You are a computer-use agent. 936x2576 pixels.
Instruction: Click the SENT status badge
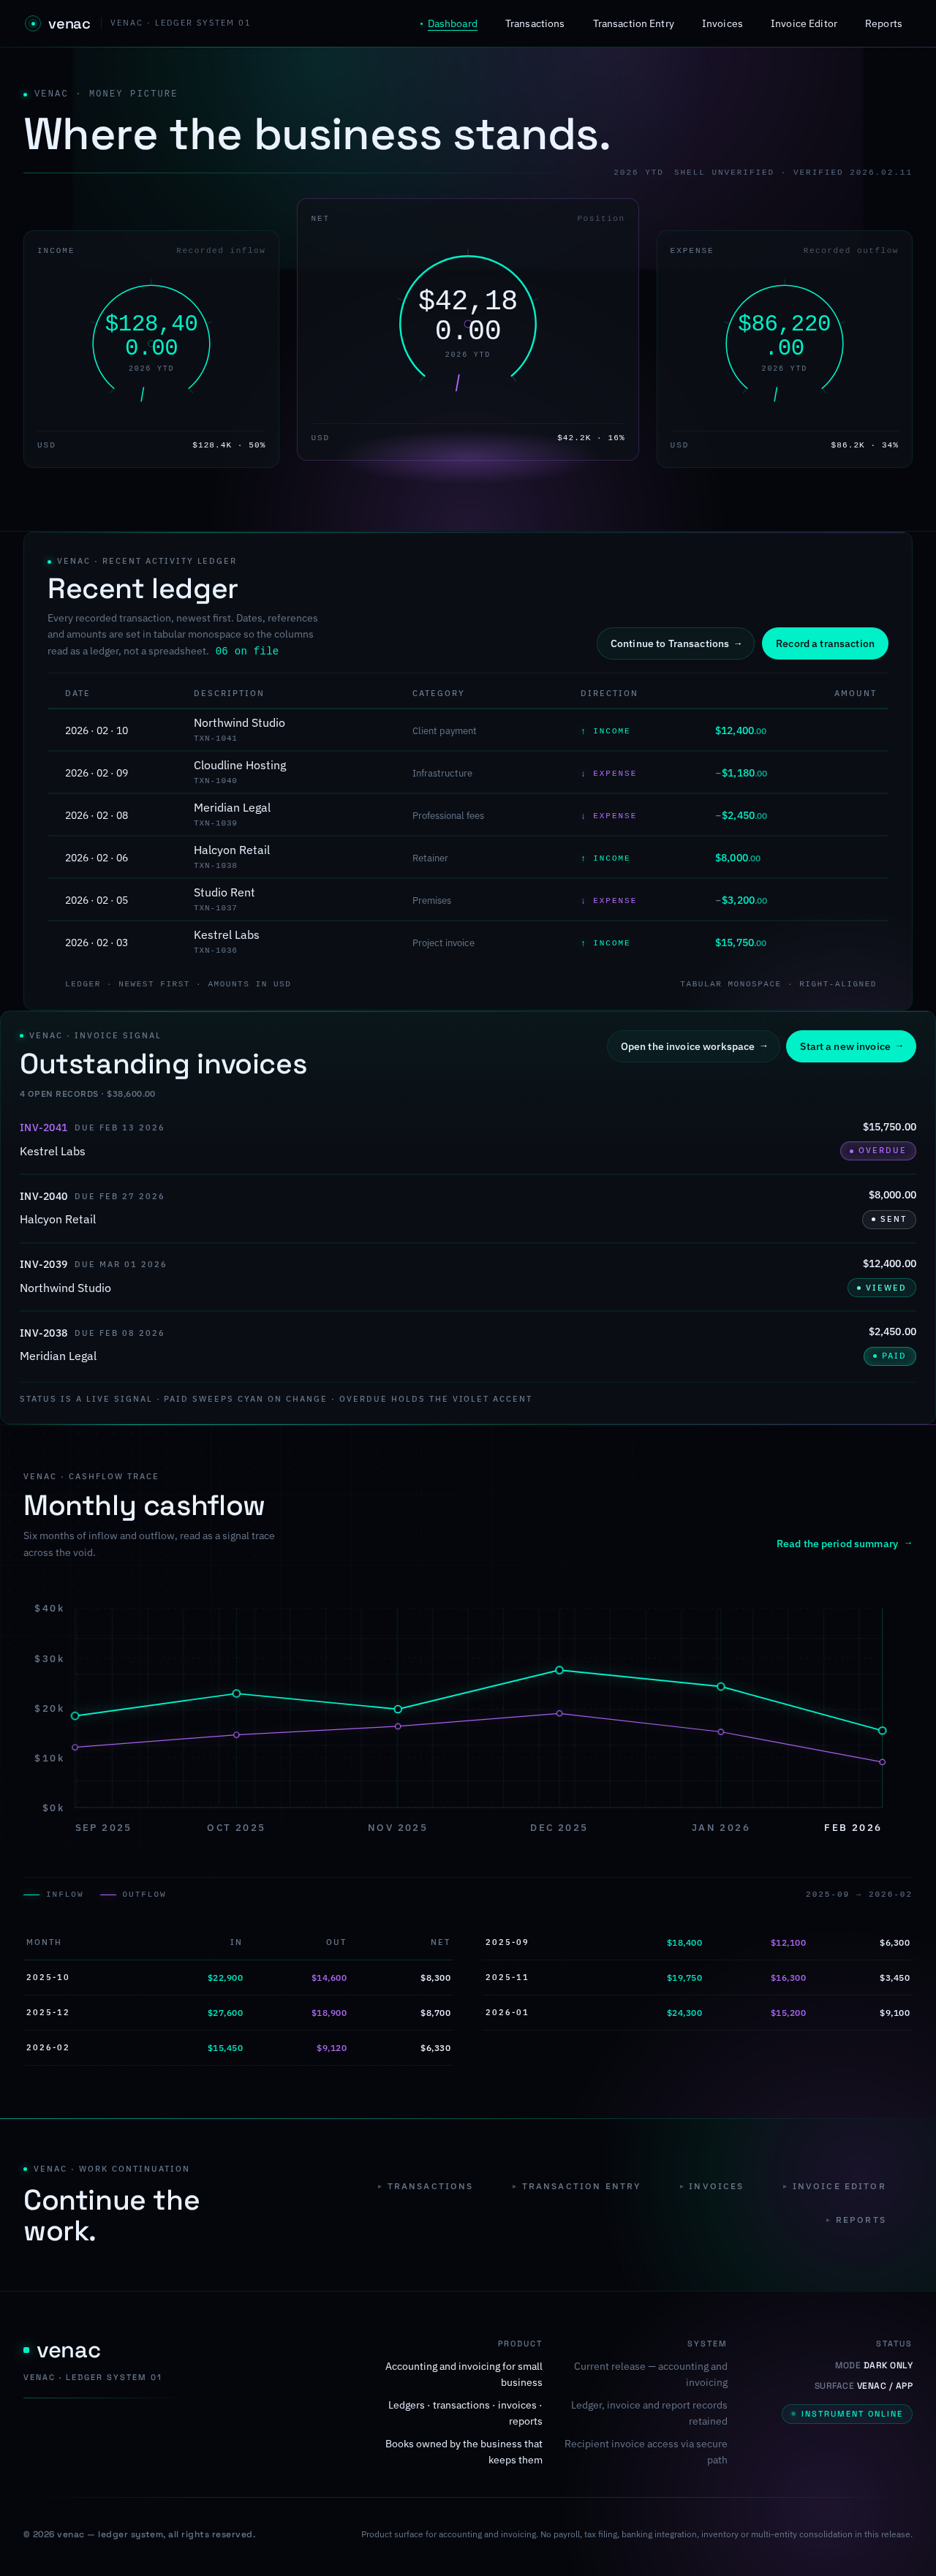889,1219
